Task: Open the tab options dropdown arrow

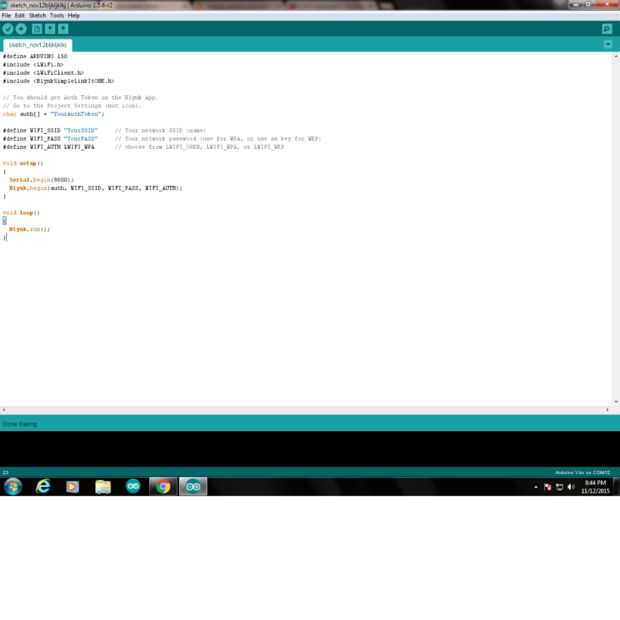Action: [608, 44]
